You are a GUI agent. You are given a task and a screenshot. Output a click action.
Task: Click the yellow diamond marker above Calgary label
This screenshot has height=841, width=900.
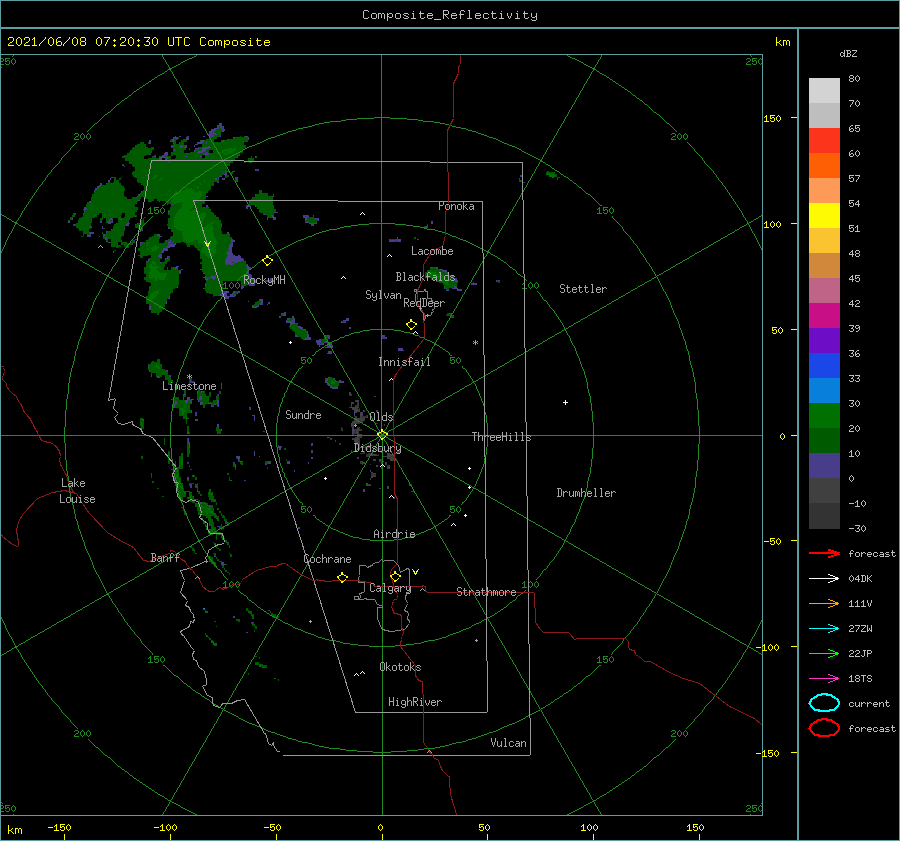(x=395, y=576)
